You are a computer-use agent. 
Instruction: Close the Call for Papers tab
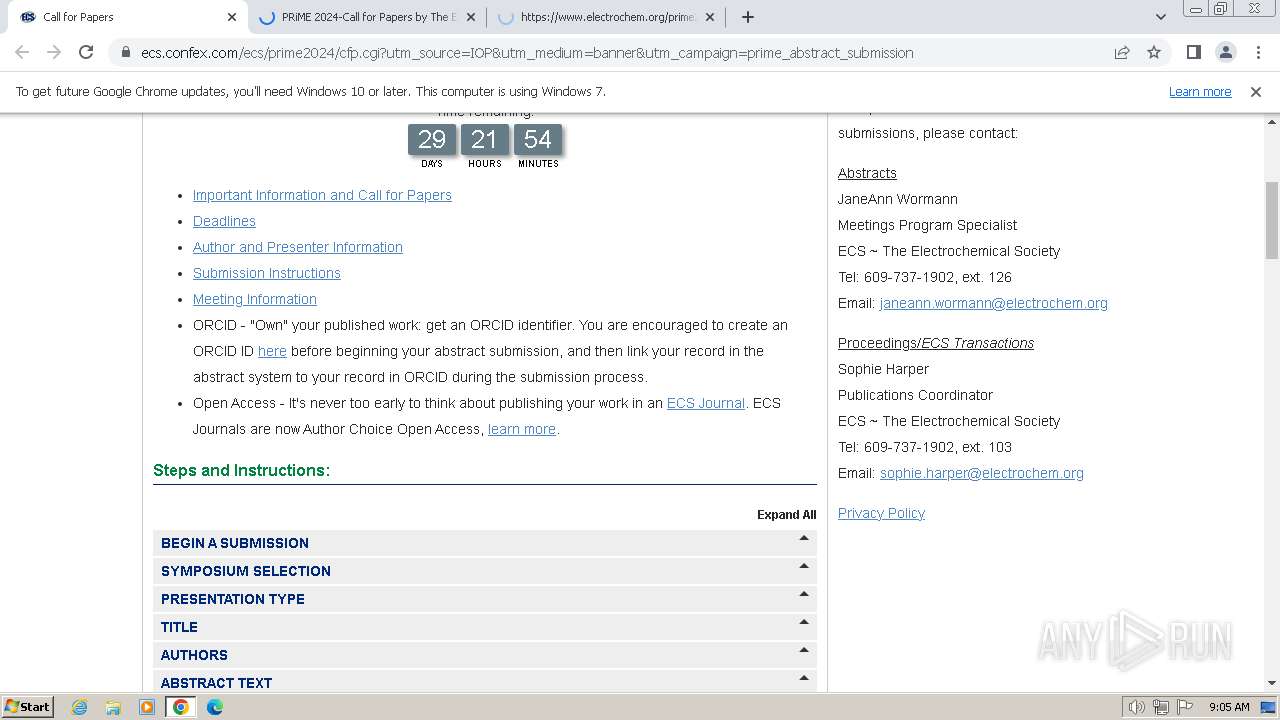[x=232, y=17]
